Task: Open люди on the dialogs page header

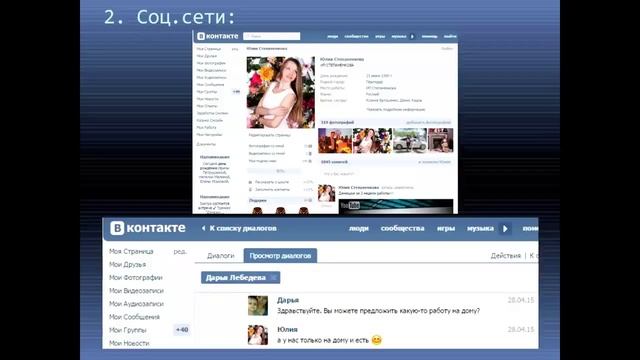Action: pyautogui.click(x=359, y=228)
